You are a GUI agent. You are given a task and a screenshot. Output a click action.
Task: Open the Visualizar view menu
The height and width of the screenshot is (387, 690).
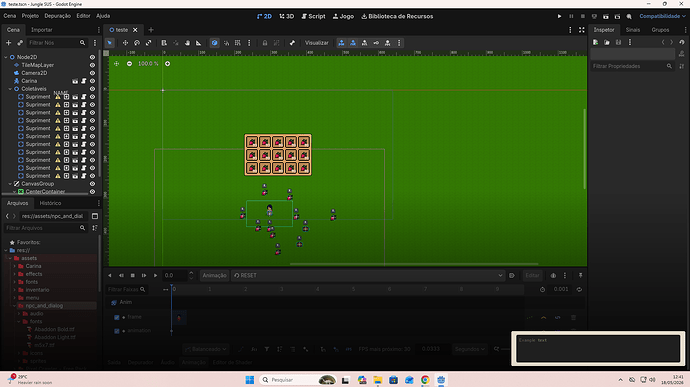pos(317,43)
